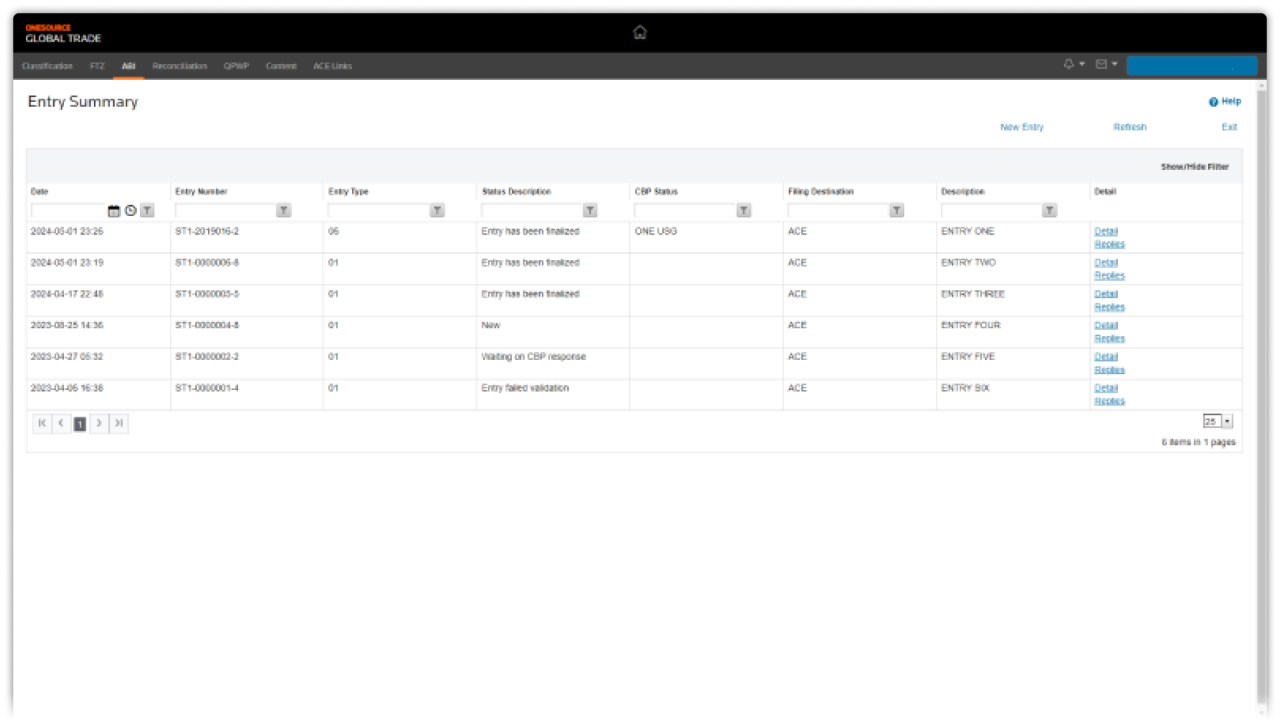The width and height of the screenshot is (1280, 720).
Task: Open the FTZ menu tab
Action: click(97, 66)
